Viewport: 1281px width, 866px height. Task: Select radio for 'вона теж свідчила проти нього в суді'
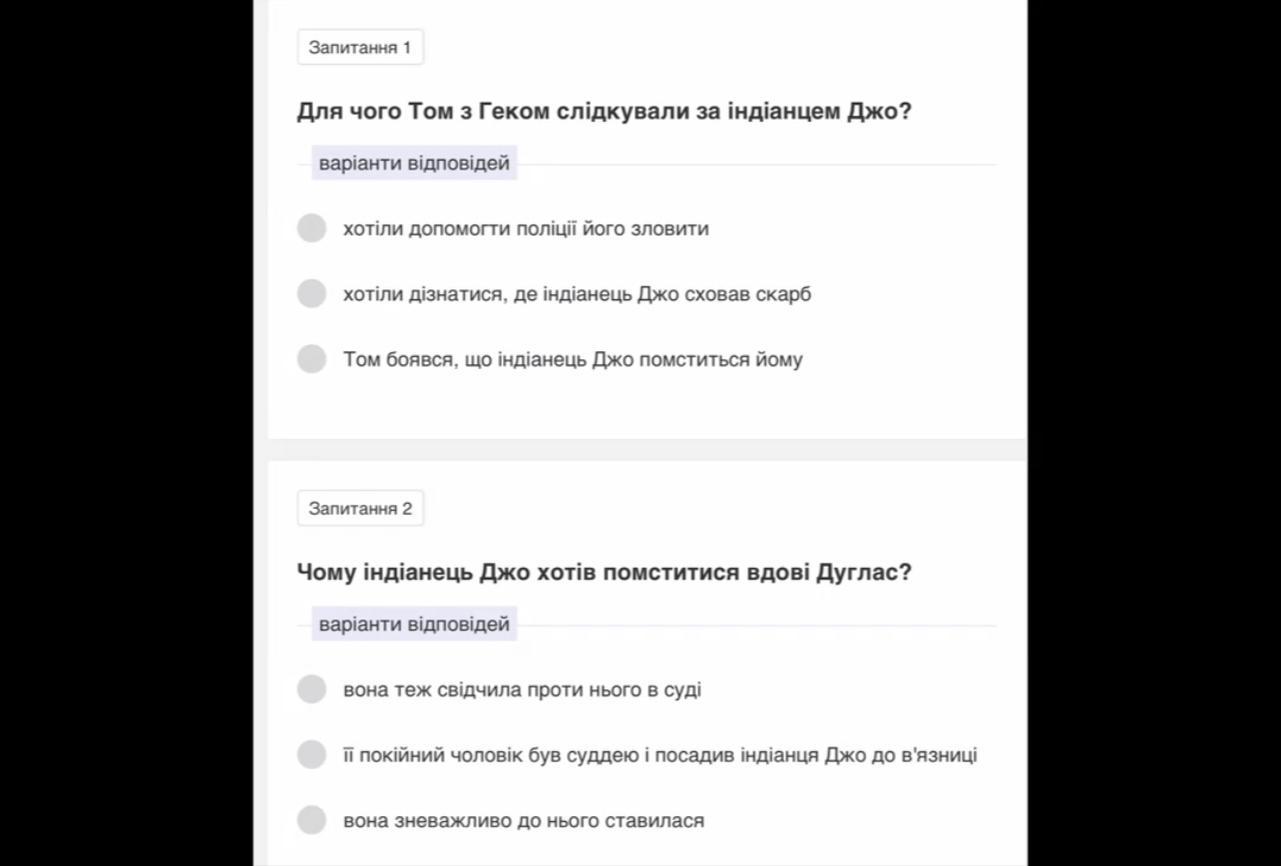click(312, 689)
